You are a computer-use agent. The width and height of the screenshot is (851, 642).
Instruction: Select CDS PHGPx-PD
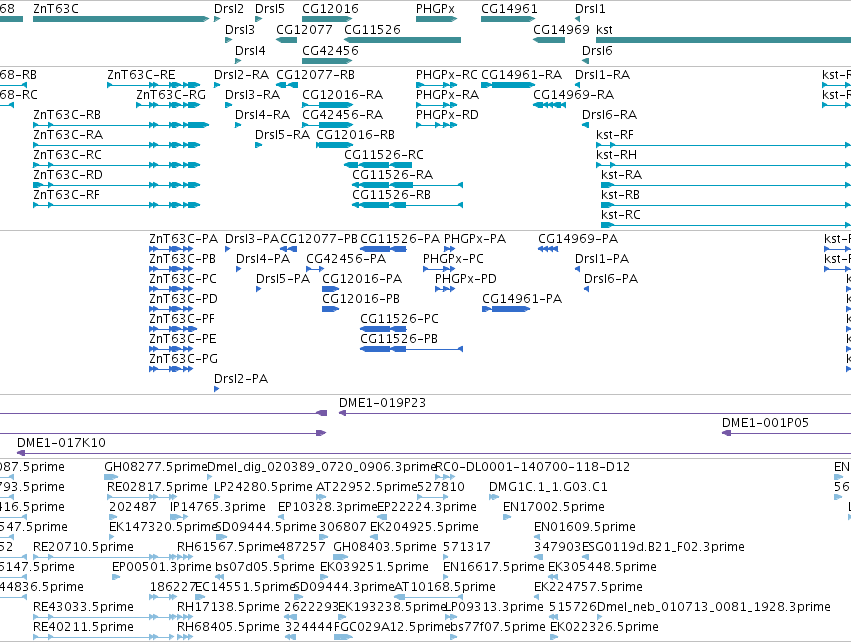point(466,279)
